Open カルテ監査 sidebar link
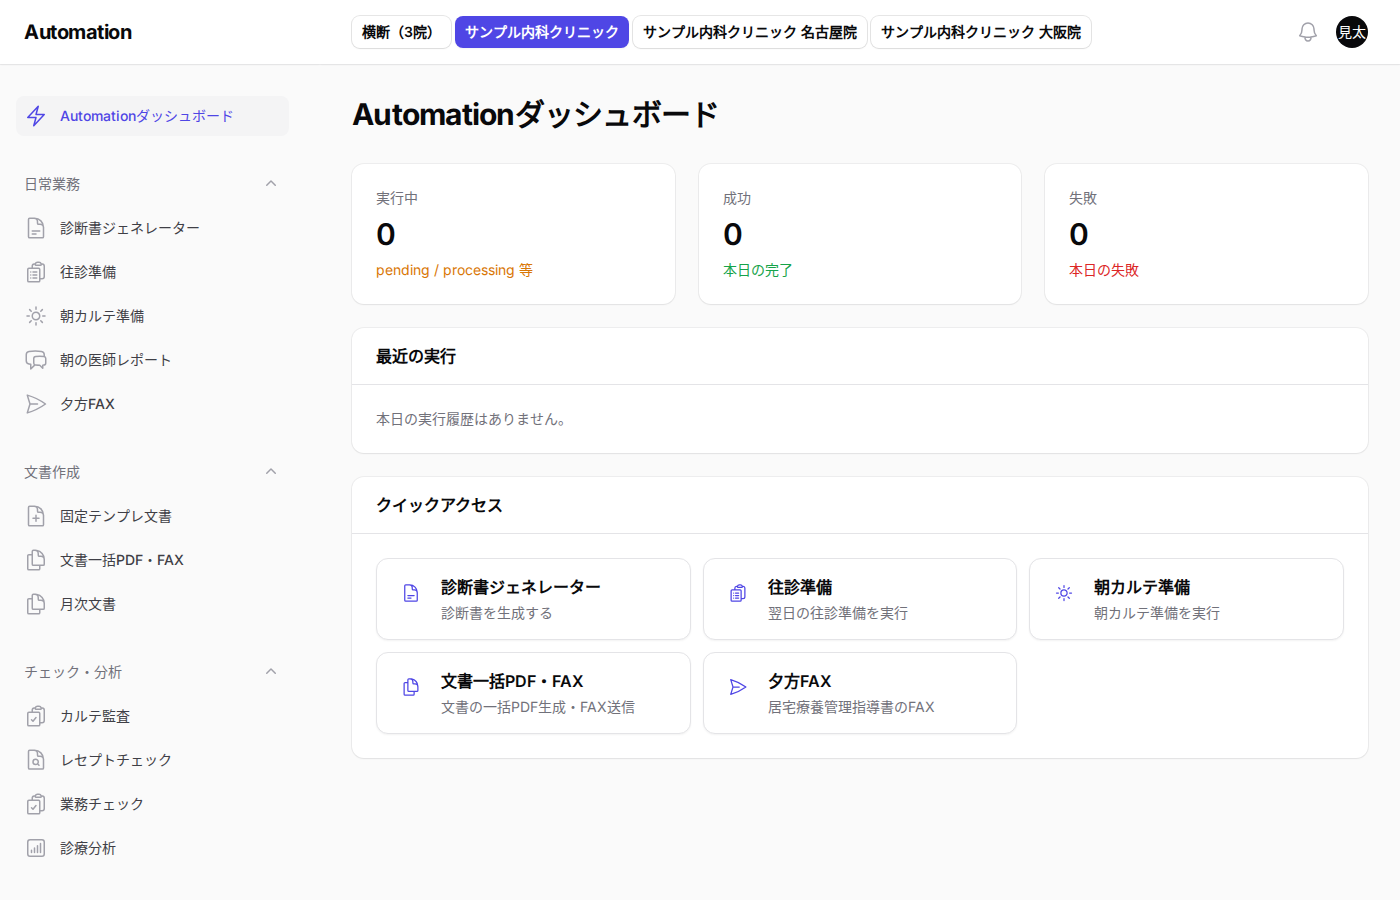The image size is (1400, 900). click(152, 716)
